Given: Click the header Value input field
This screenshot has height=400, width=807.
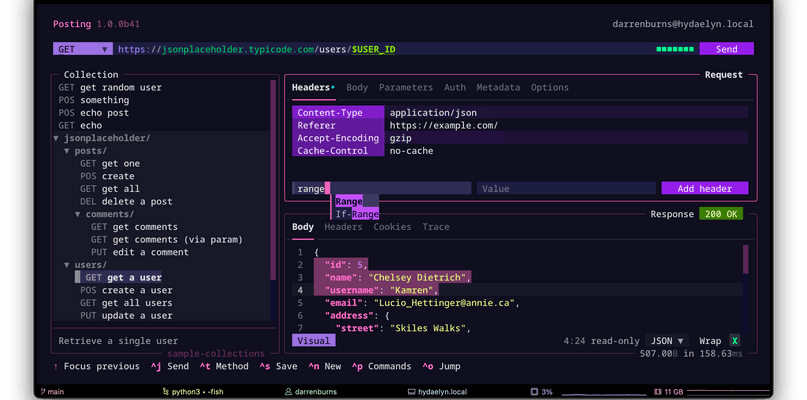Looking at the screenshot, I should pyautogui.click(x=565, y=188).
